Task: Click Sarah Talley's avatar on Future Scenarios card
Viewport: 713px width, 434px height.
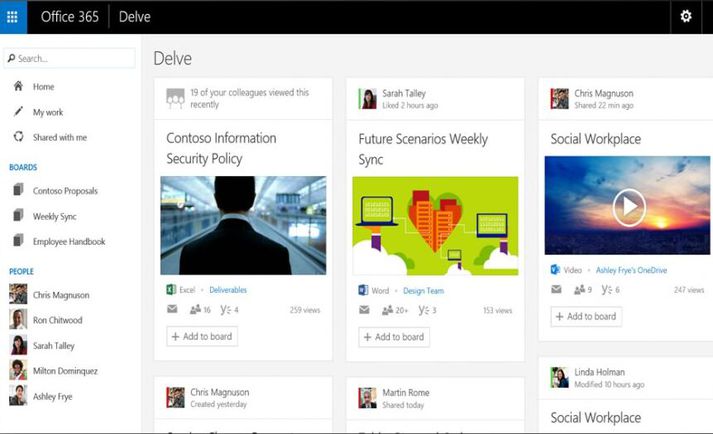Action: pos(367,99)
